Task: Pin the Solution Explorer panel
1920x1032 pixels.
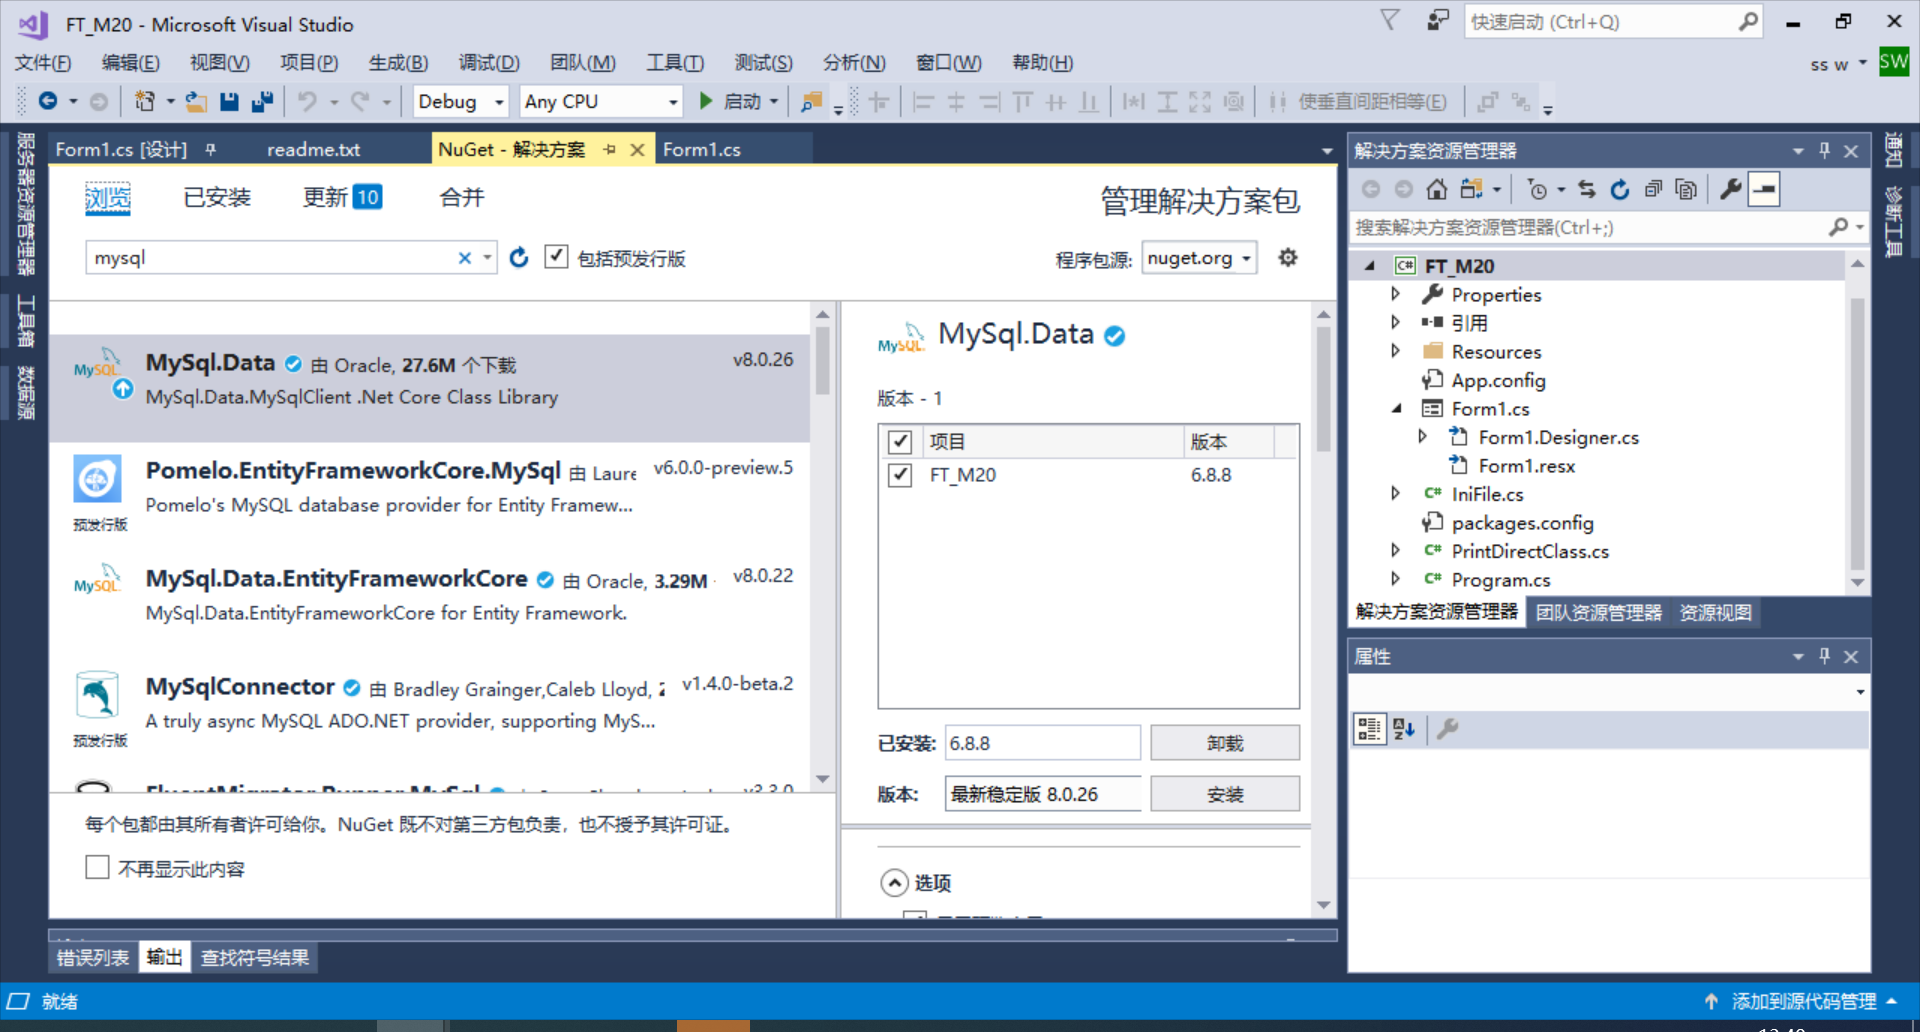Action: [x=1824, y=151]
